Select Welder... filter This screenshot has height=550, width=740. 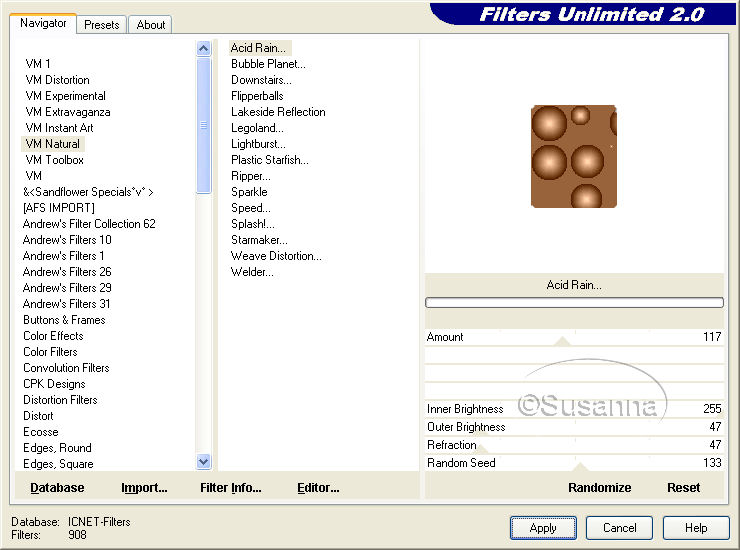point(252,272)
